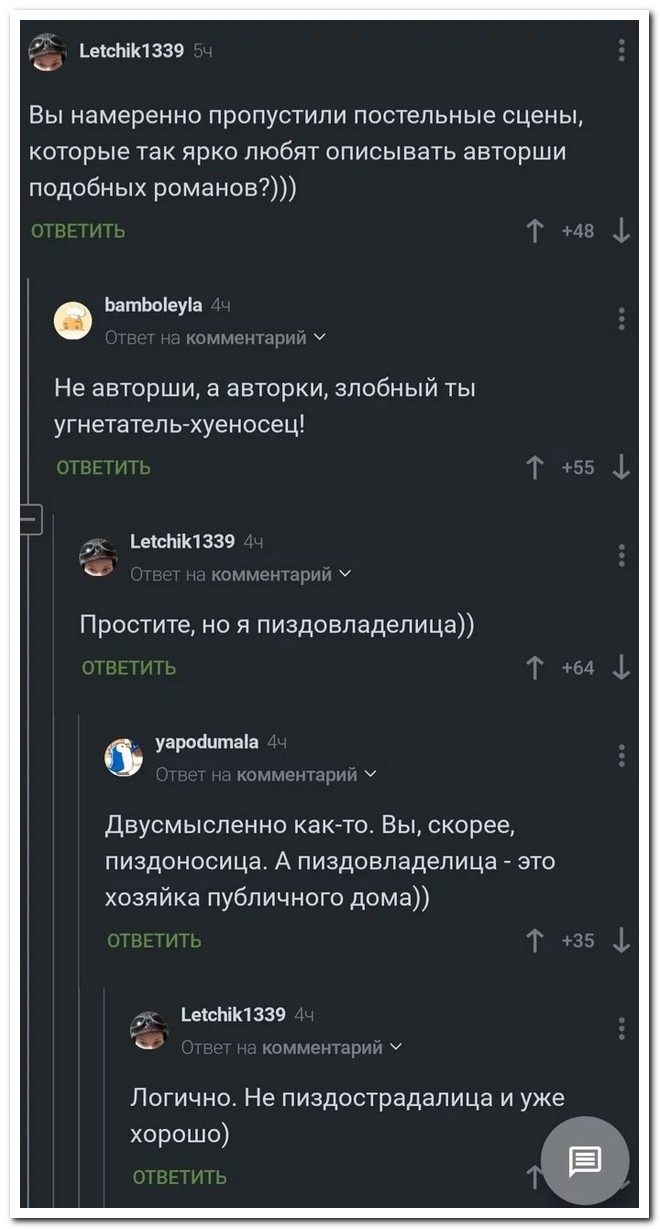Downvote yapodumala's comment rated +35

point(621,939)
